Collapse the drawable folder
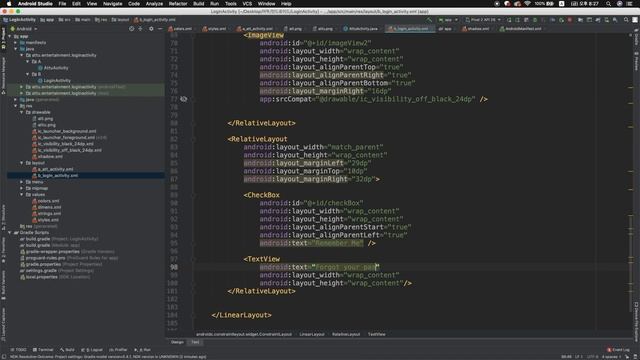The image size is (640, 360). (22, 112)
